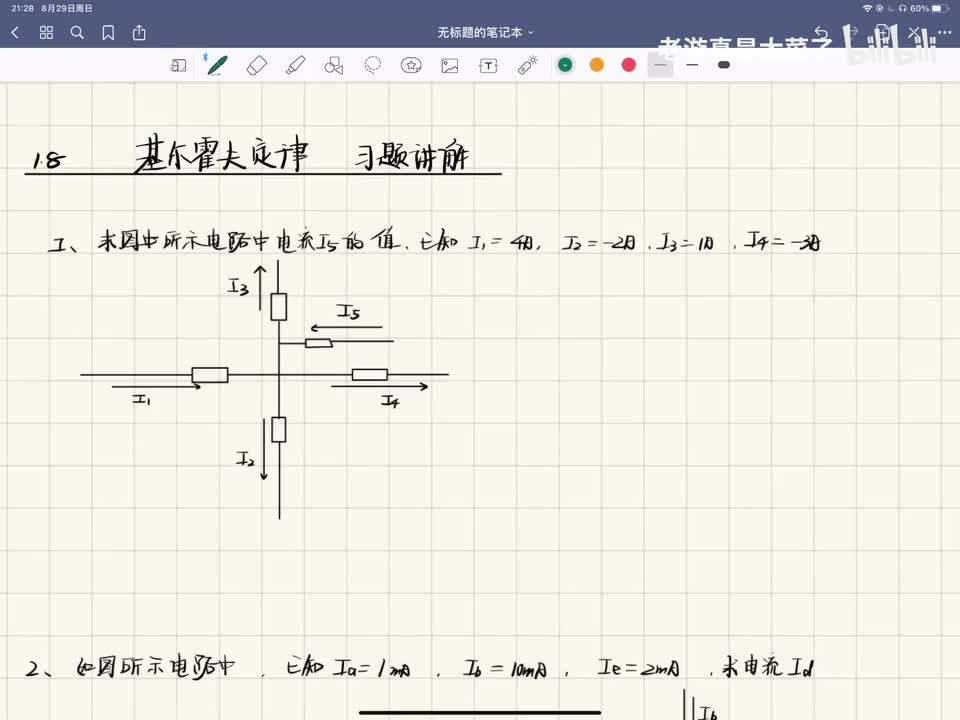The height and width of the screenshot is (720, 960).
Task: Choose the green pen color
Action: pyautogui.click(x=565, y=65)
